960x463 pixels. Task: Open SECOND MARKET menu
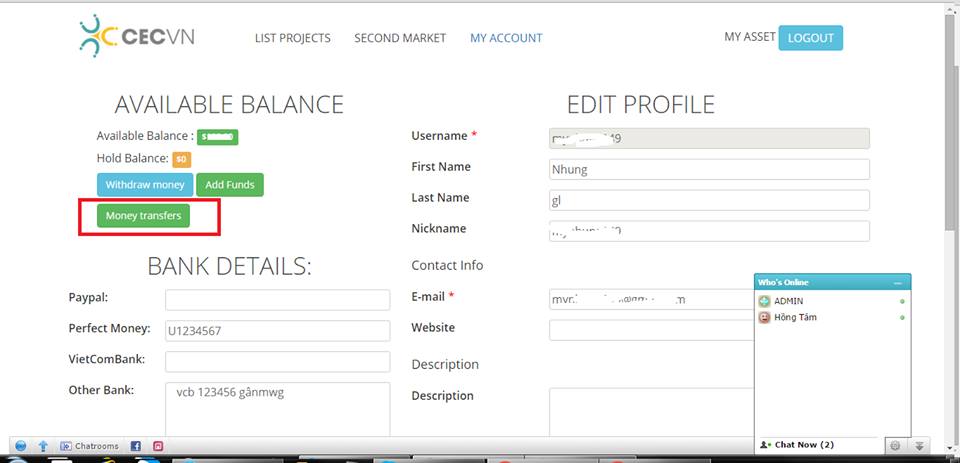(x=400, y=38)
